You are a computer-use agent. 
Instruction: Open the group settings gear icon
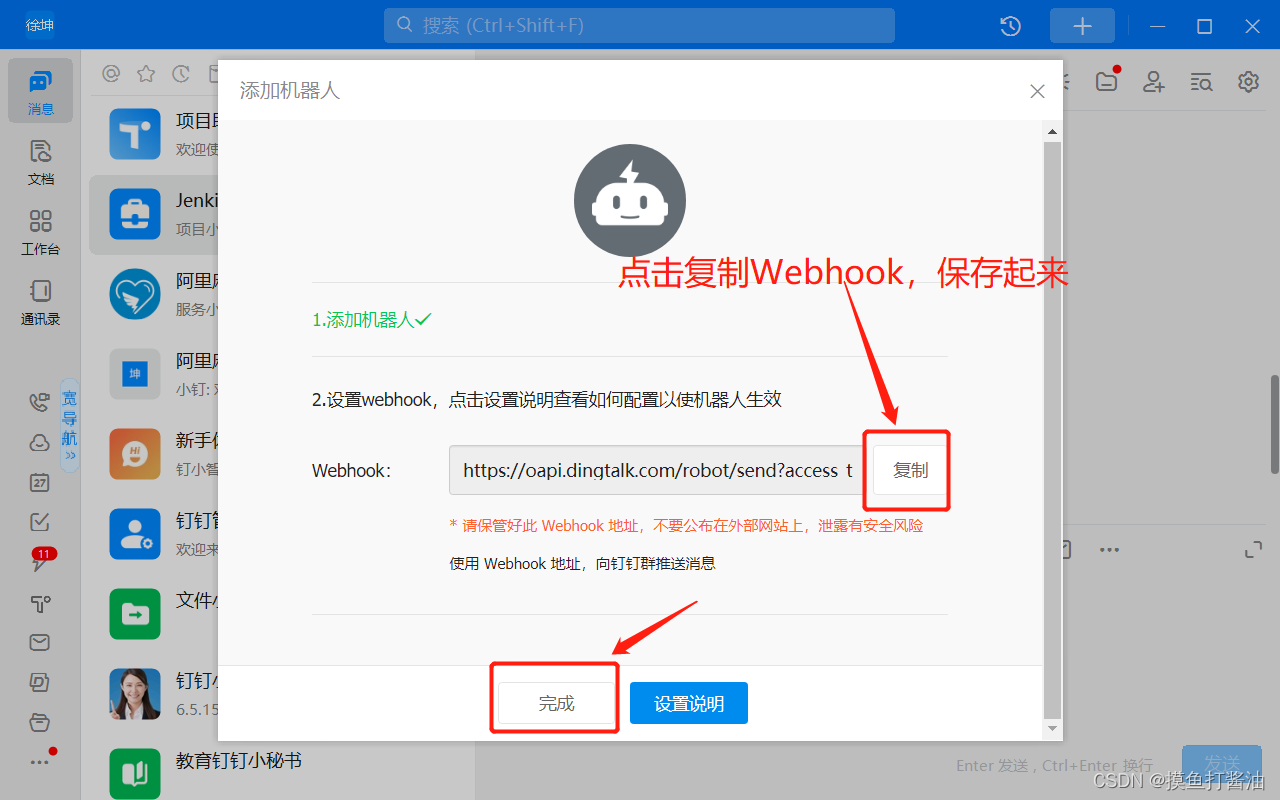coord(1248,82)
